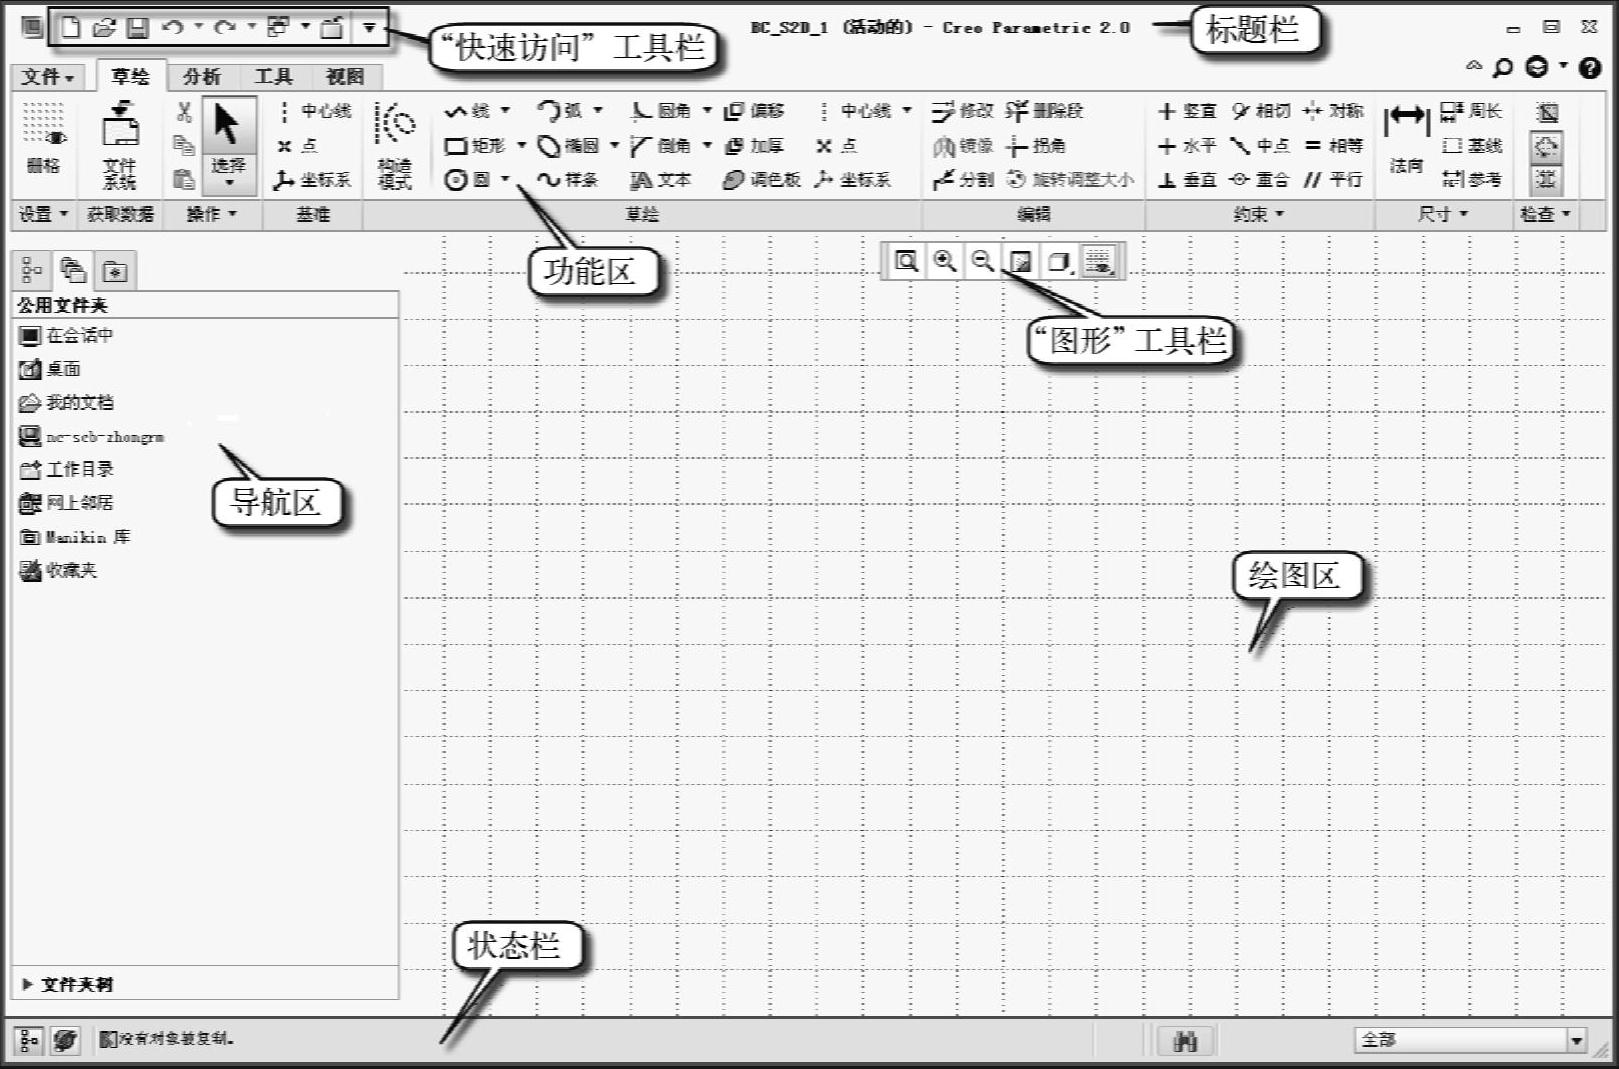The width and height of the screenshot is (1619, 1069).
Task: Open the 文件系统 import tool
Action: tap(120, 145)
